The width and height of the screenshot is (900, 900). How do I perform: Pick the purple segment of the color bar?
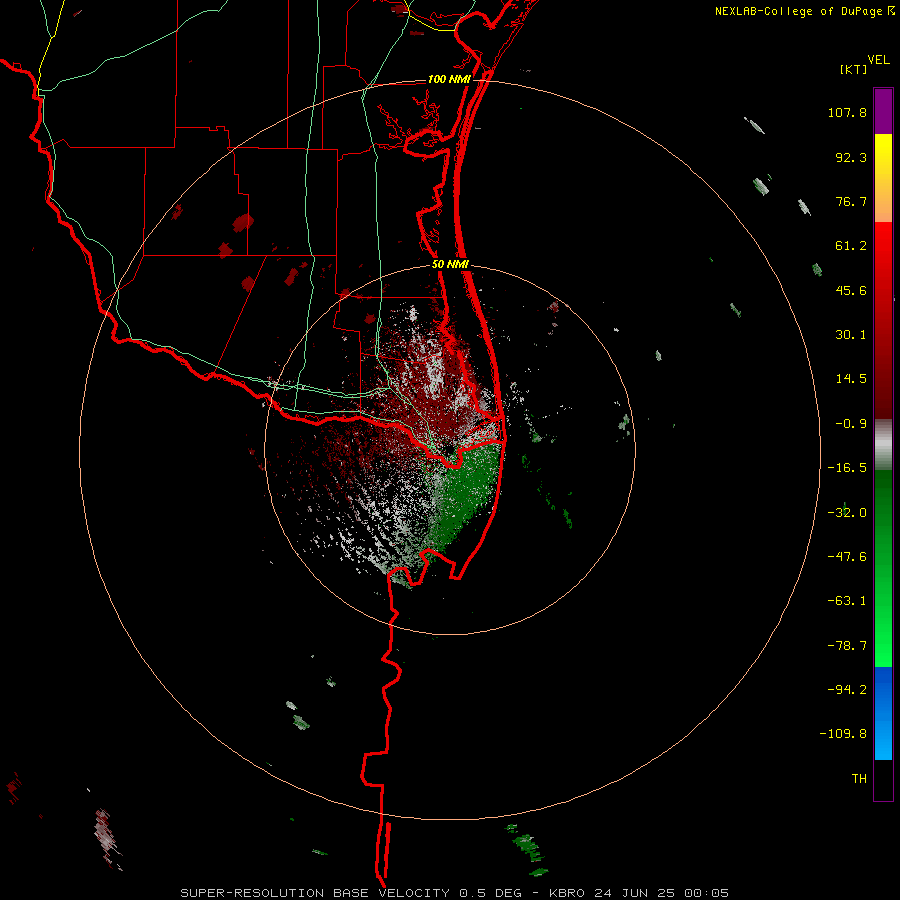pos(883,111)
